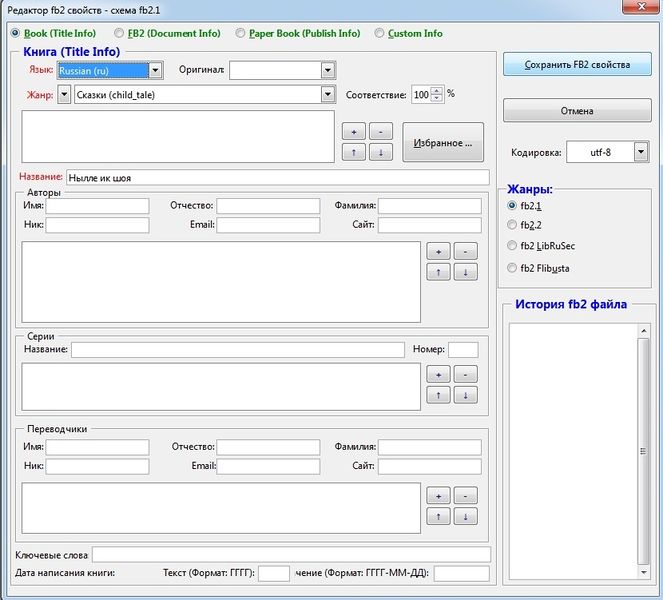Expand the Сказки (child_tale) genre combo box
663x600 pixels.
click(328, 94)
